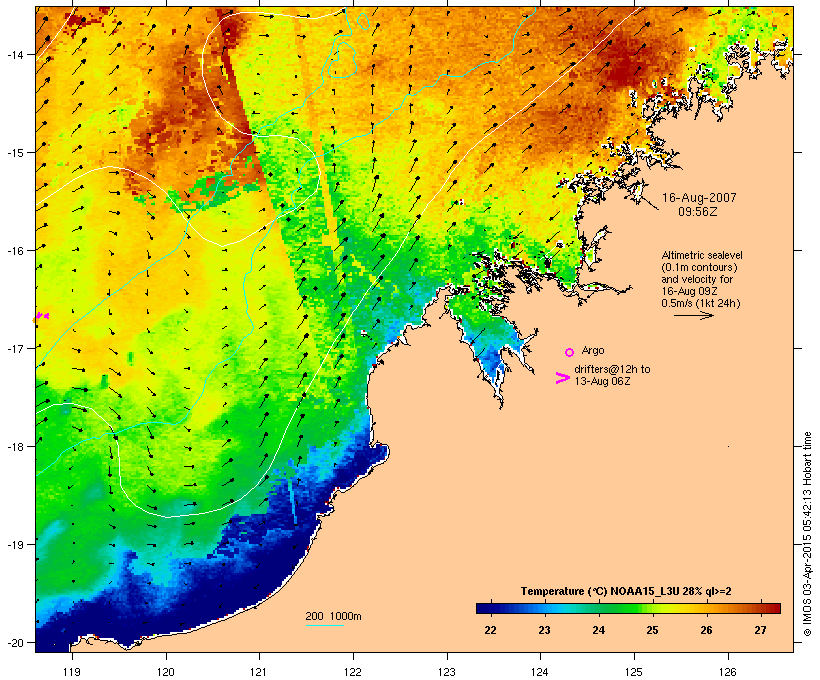Click the magenta drifter arrow legend symbol
Viewport: 820px width, 680px height.
point(563,378)
